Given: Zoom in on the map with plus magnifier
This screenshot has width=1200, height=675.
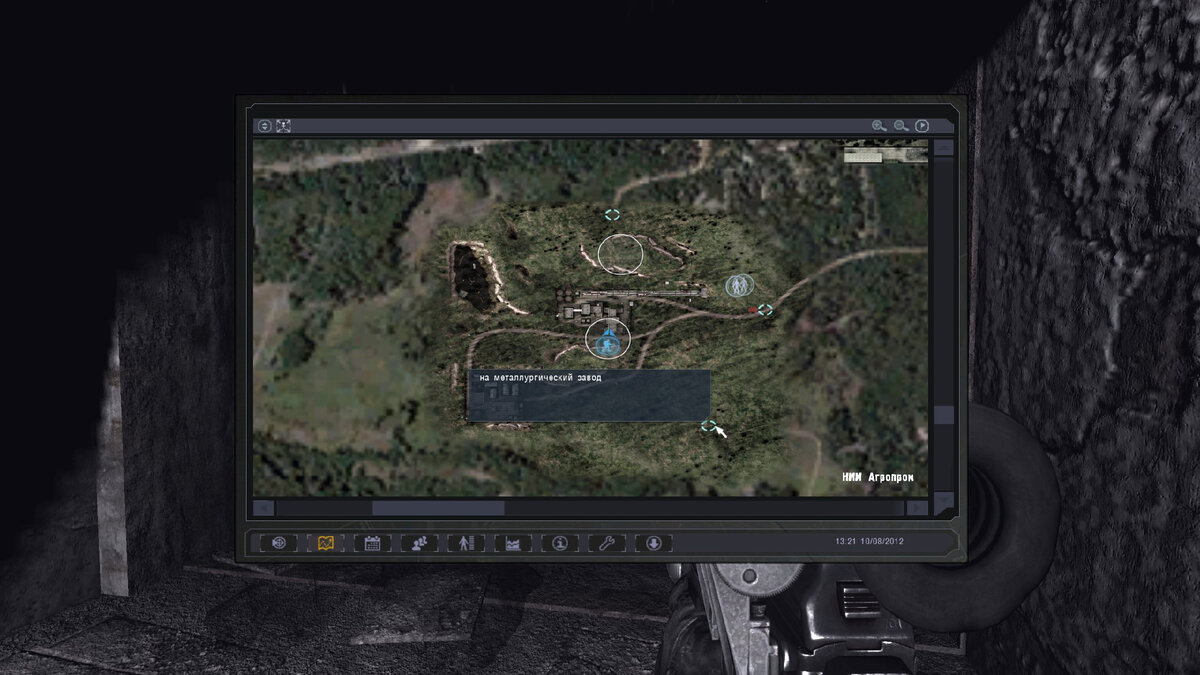Looking at the screenshot, I should pos(879,126).
